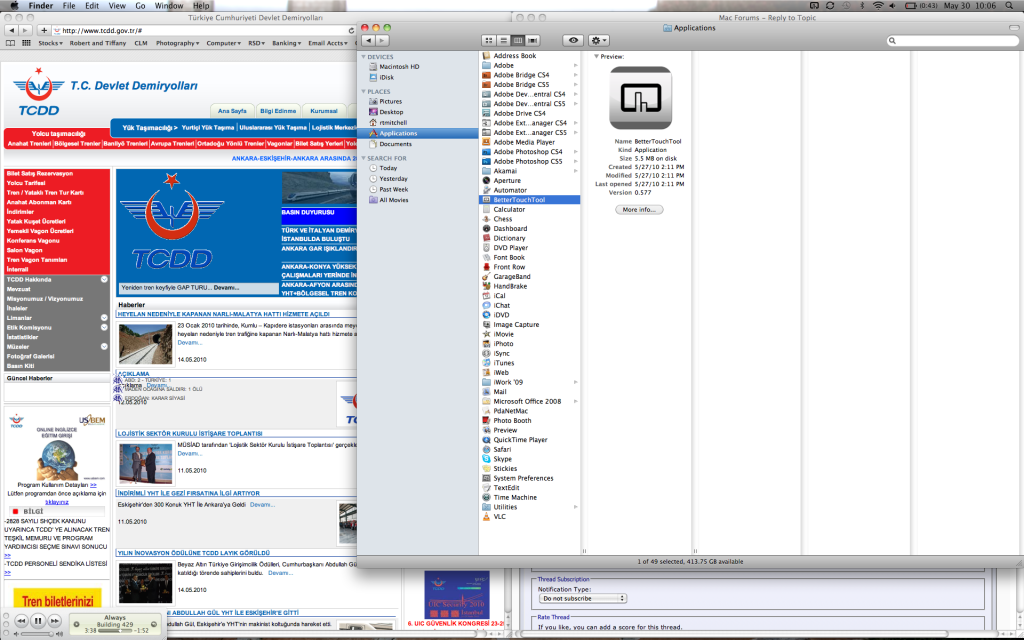Open the Finder Action gear menu
1024x640 pixels.
599,40
